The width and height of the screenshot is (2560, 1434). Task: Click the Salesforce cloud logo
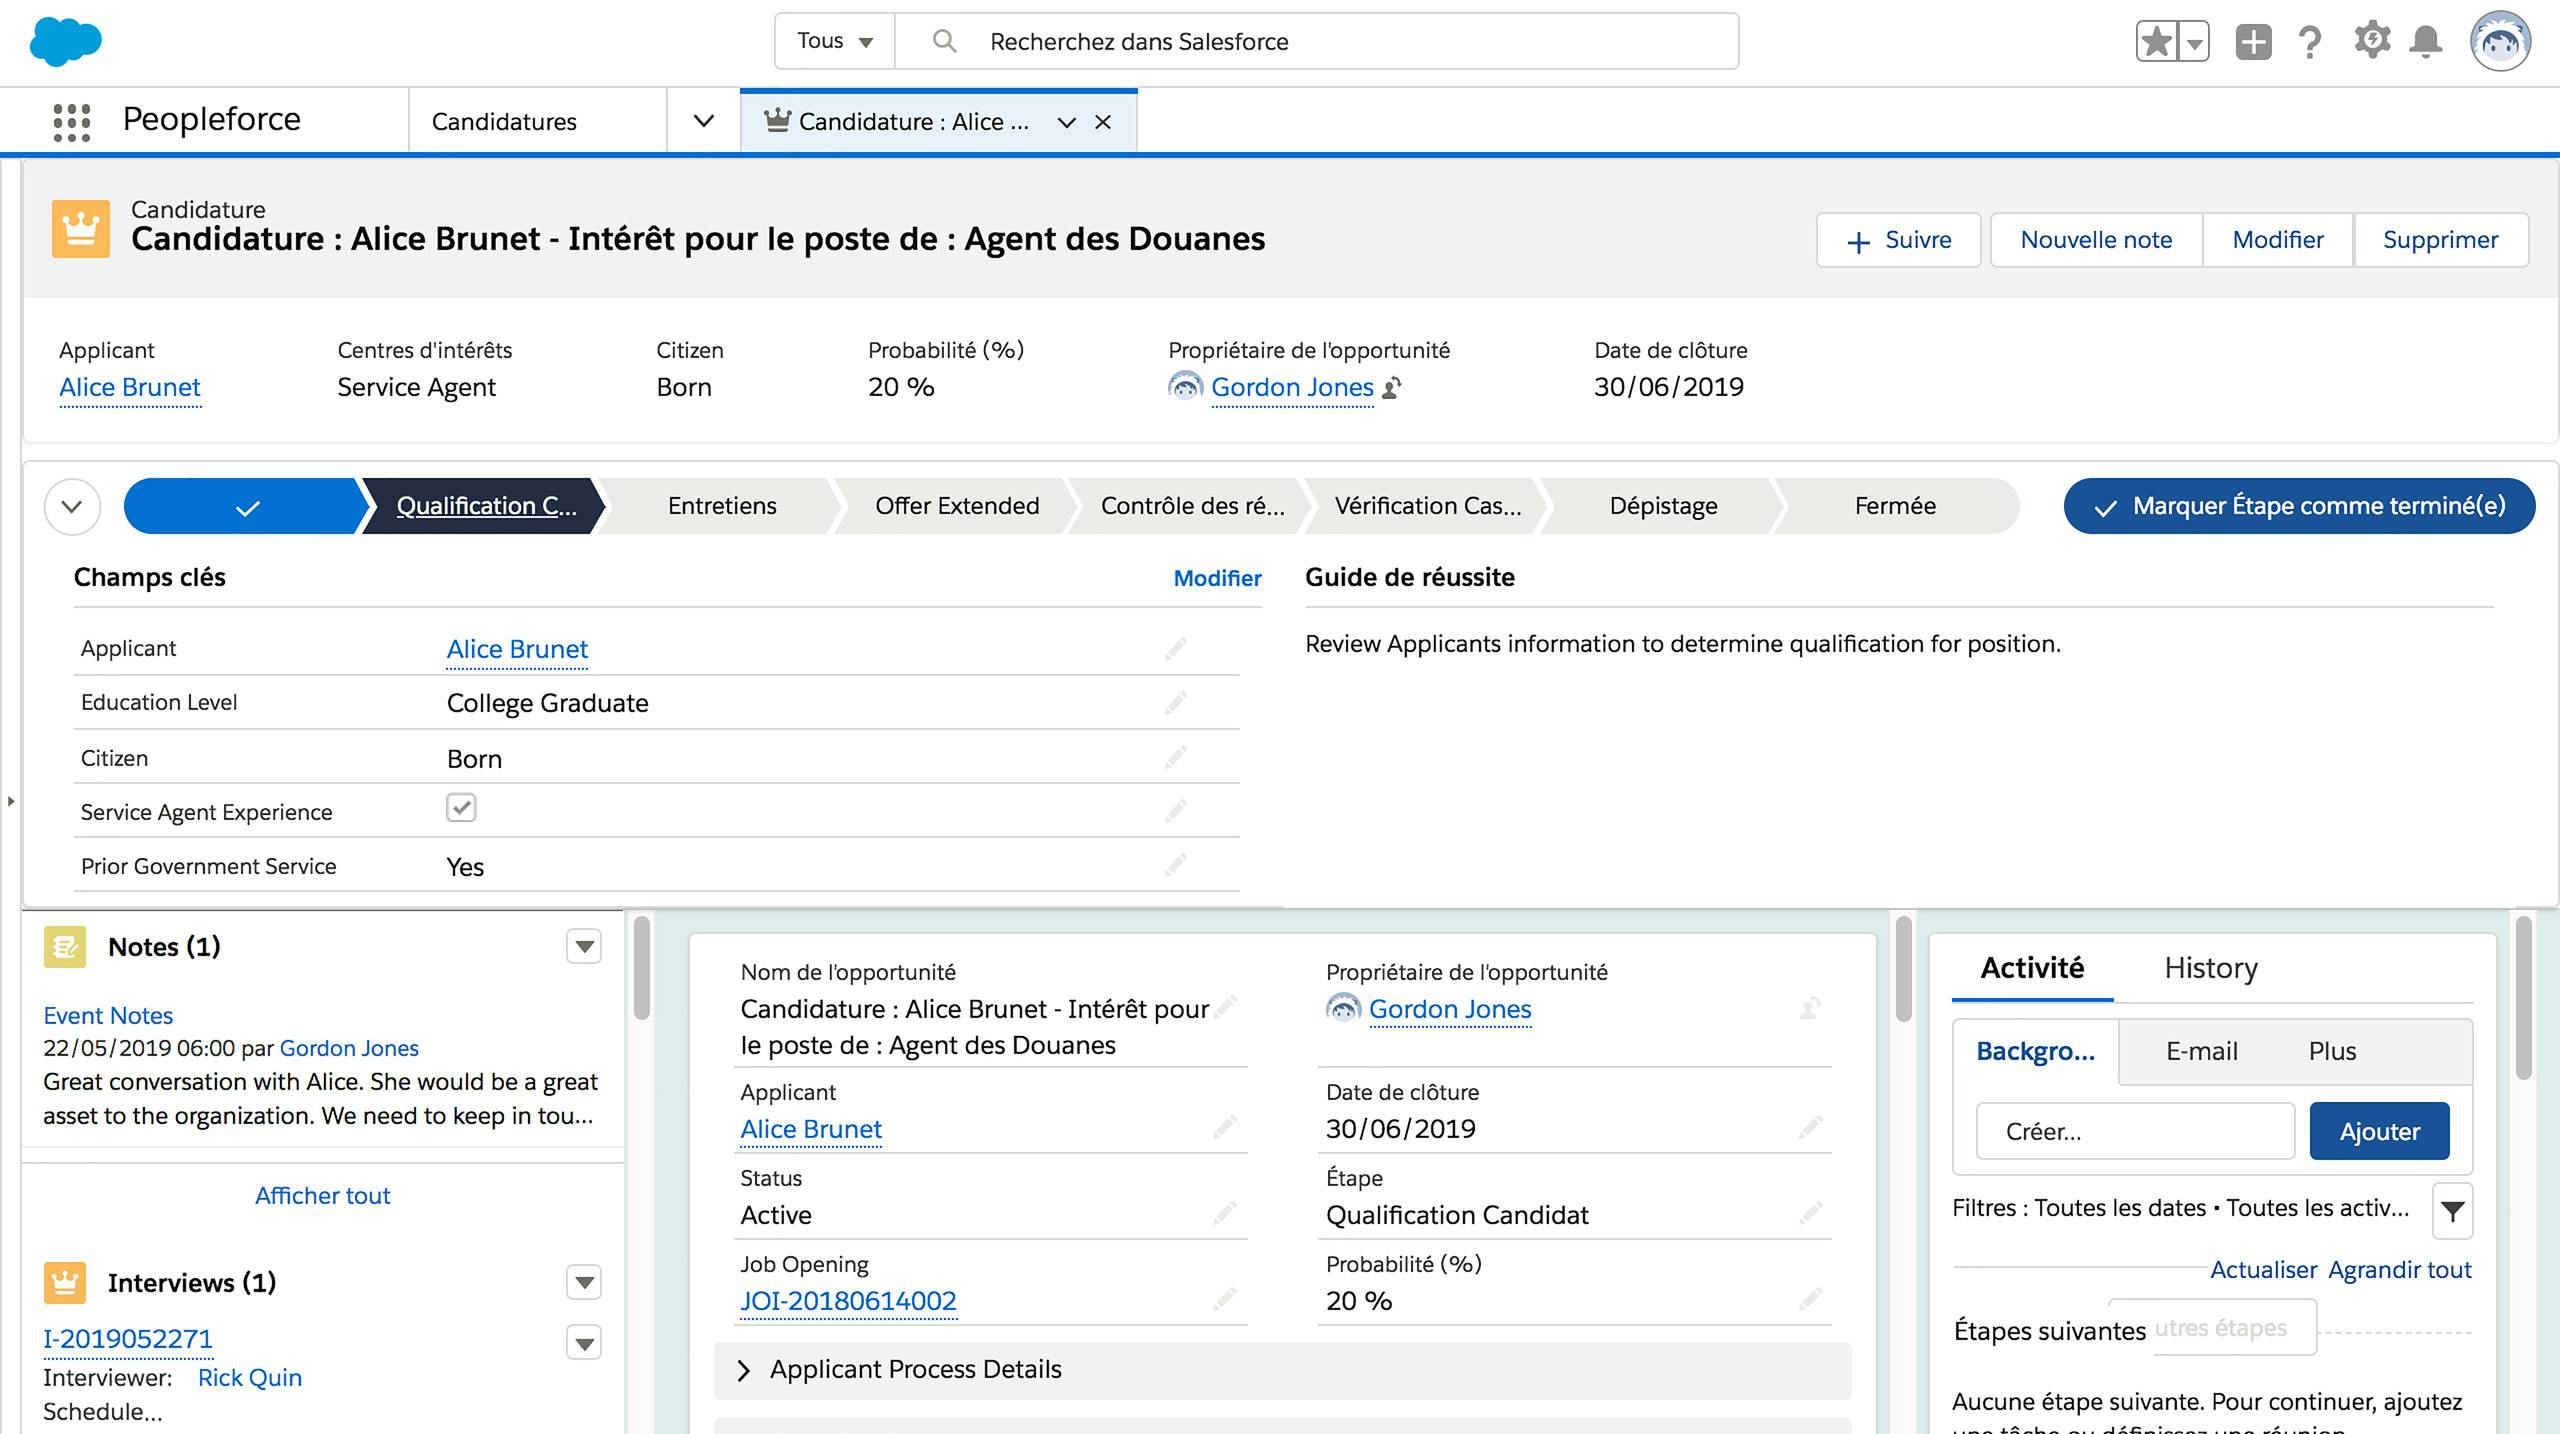66,42
